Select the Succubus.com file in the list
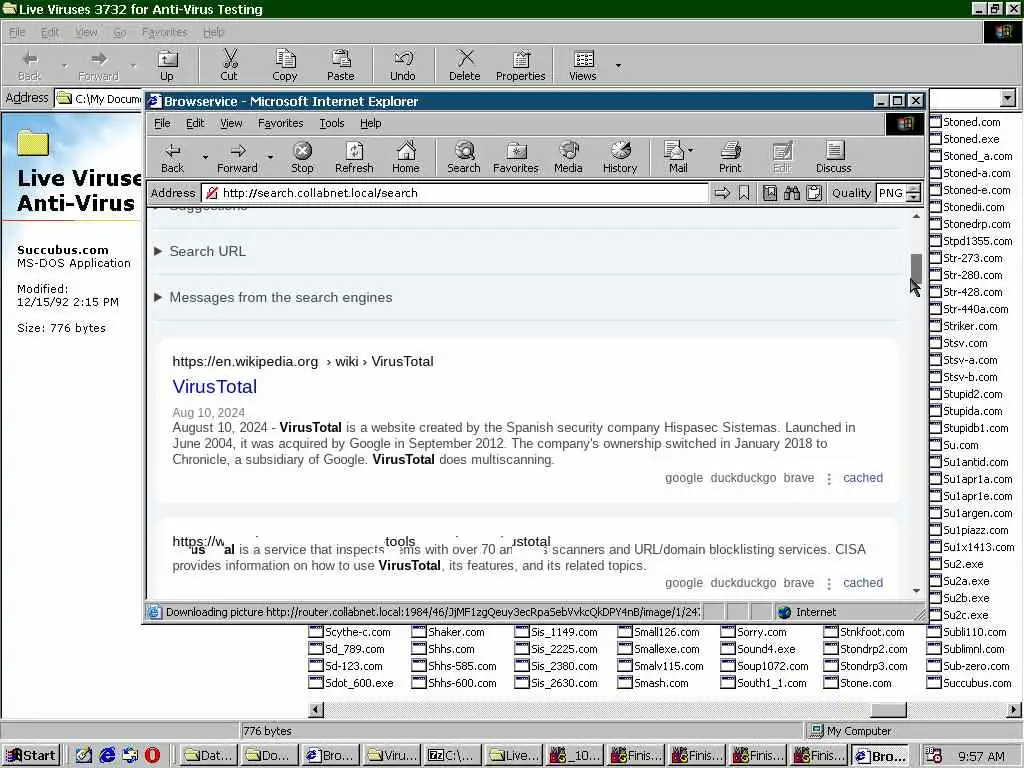 coord(969,683)
